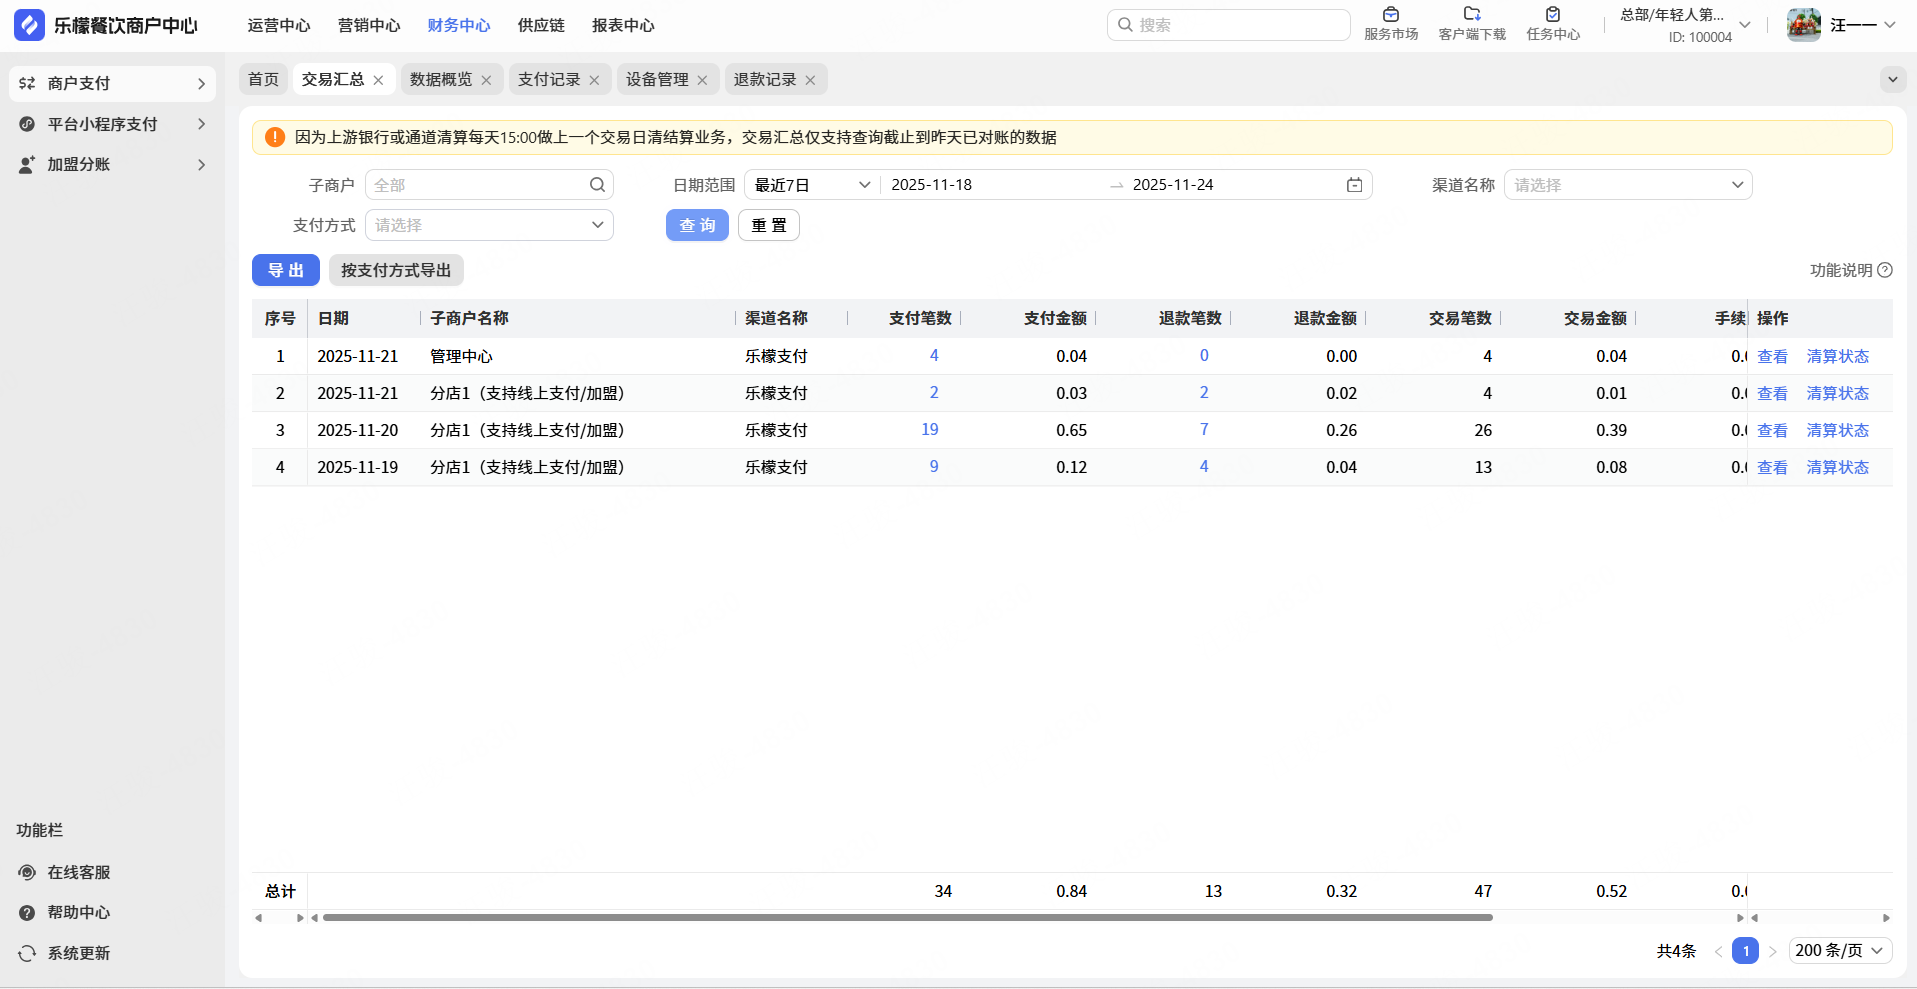This screenshot has width=1917, height=989.
Task: Click the search icon in 子商户 field
Action: (597, 185)
